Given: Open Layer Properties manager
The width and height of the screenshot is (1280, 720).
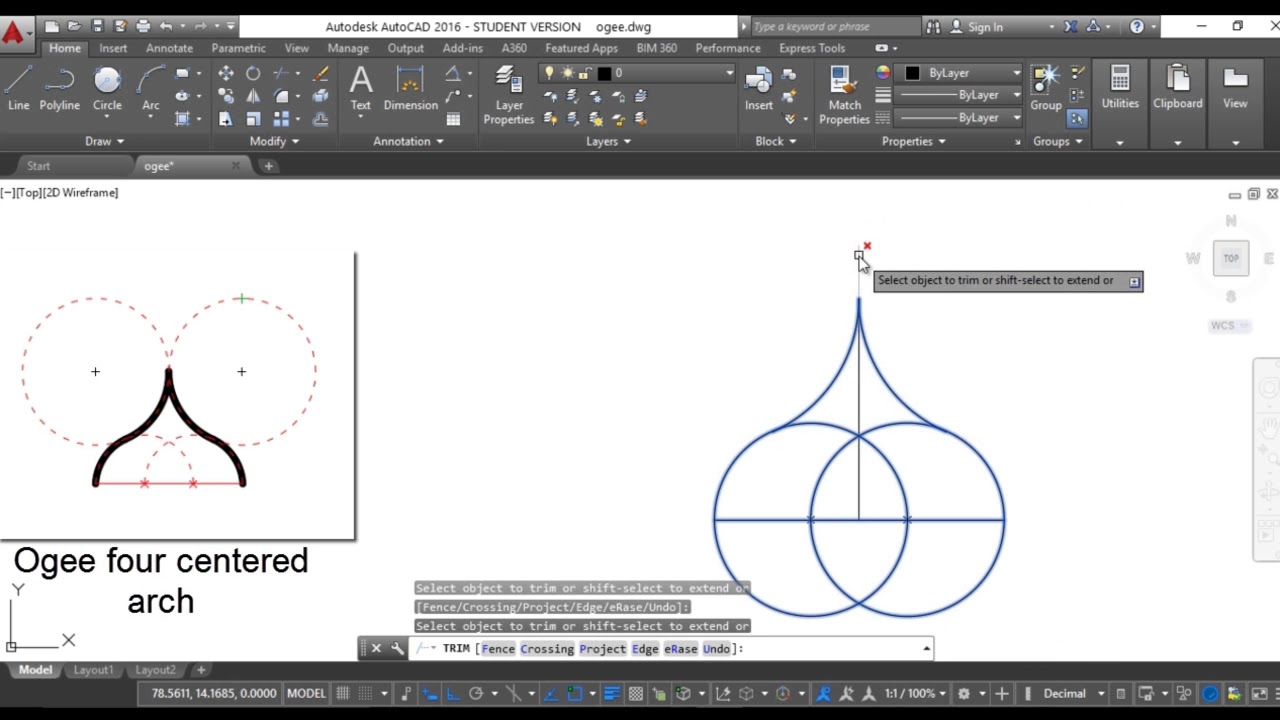Looking at the screenshot, I should [x=509, y=95].
